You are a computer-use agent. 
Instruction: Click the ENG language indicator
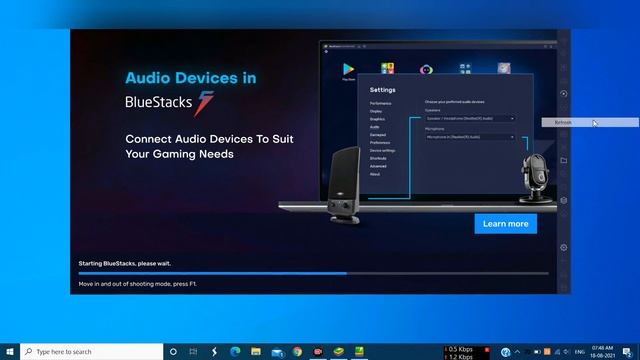pos(580,352)
